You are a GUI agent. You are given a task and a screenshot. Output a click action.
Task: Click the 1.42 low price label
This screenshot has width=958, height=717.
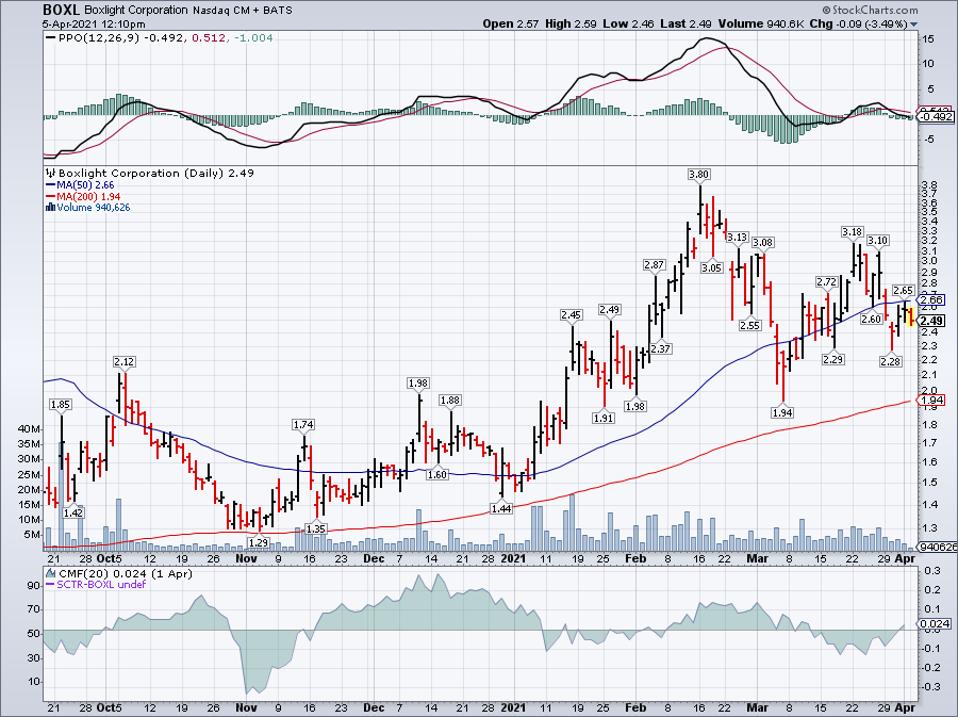[73, 513]
